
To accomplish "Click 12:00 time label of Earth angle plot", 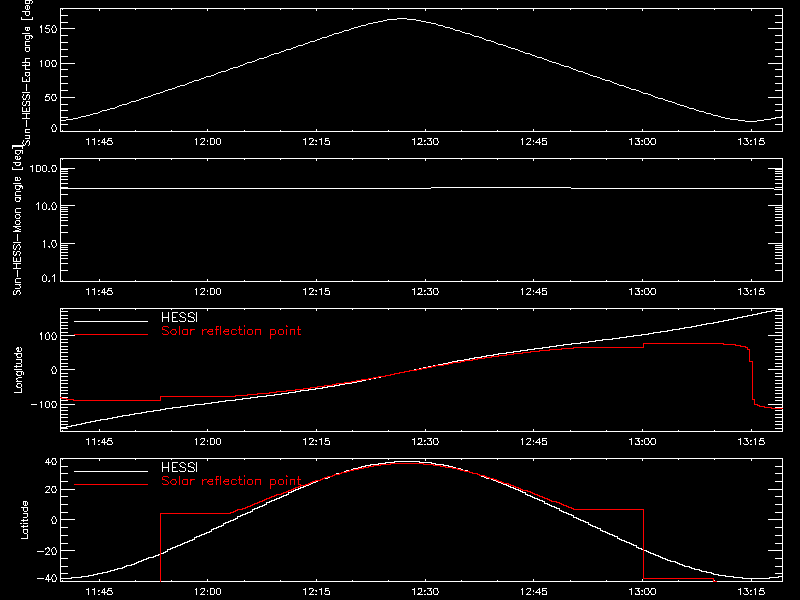I will pyautogui.click(x=208, y=142).
